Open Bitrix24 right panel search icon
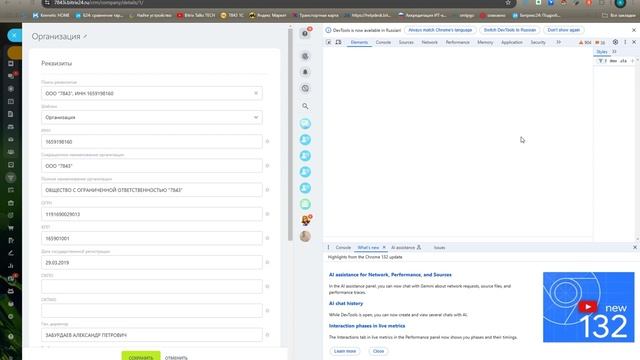This screenshot has height=360, width=640. [x=305, y=106]
